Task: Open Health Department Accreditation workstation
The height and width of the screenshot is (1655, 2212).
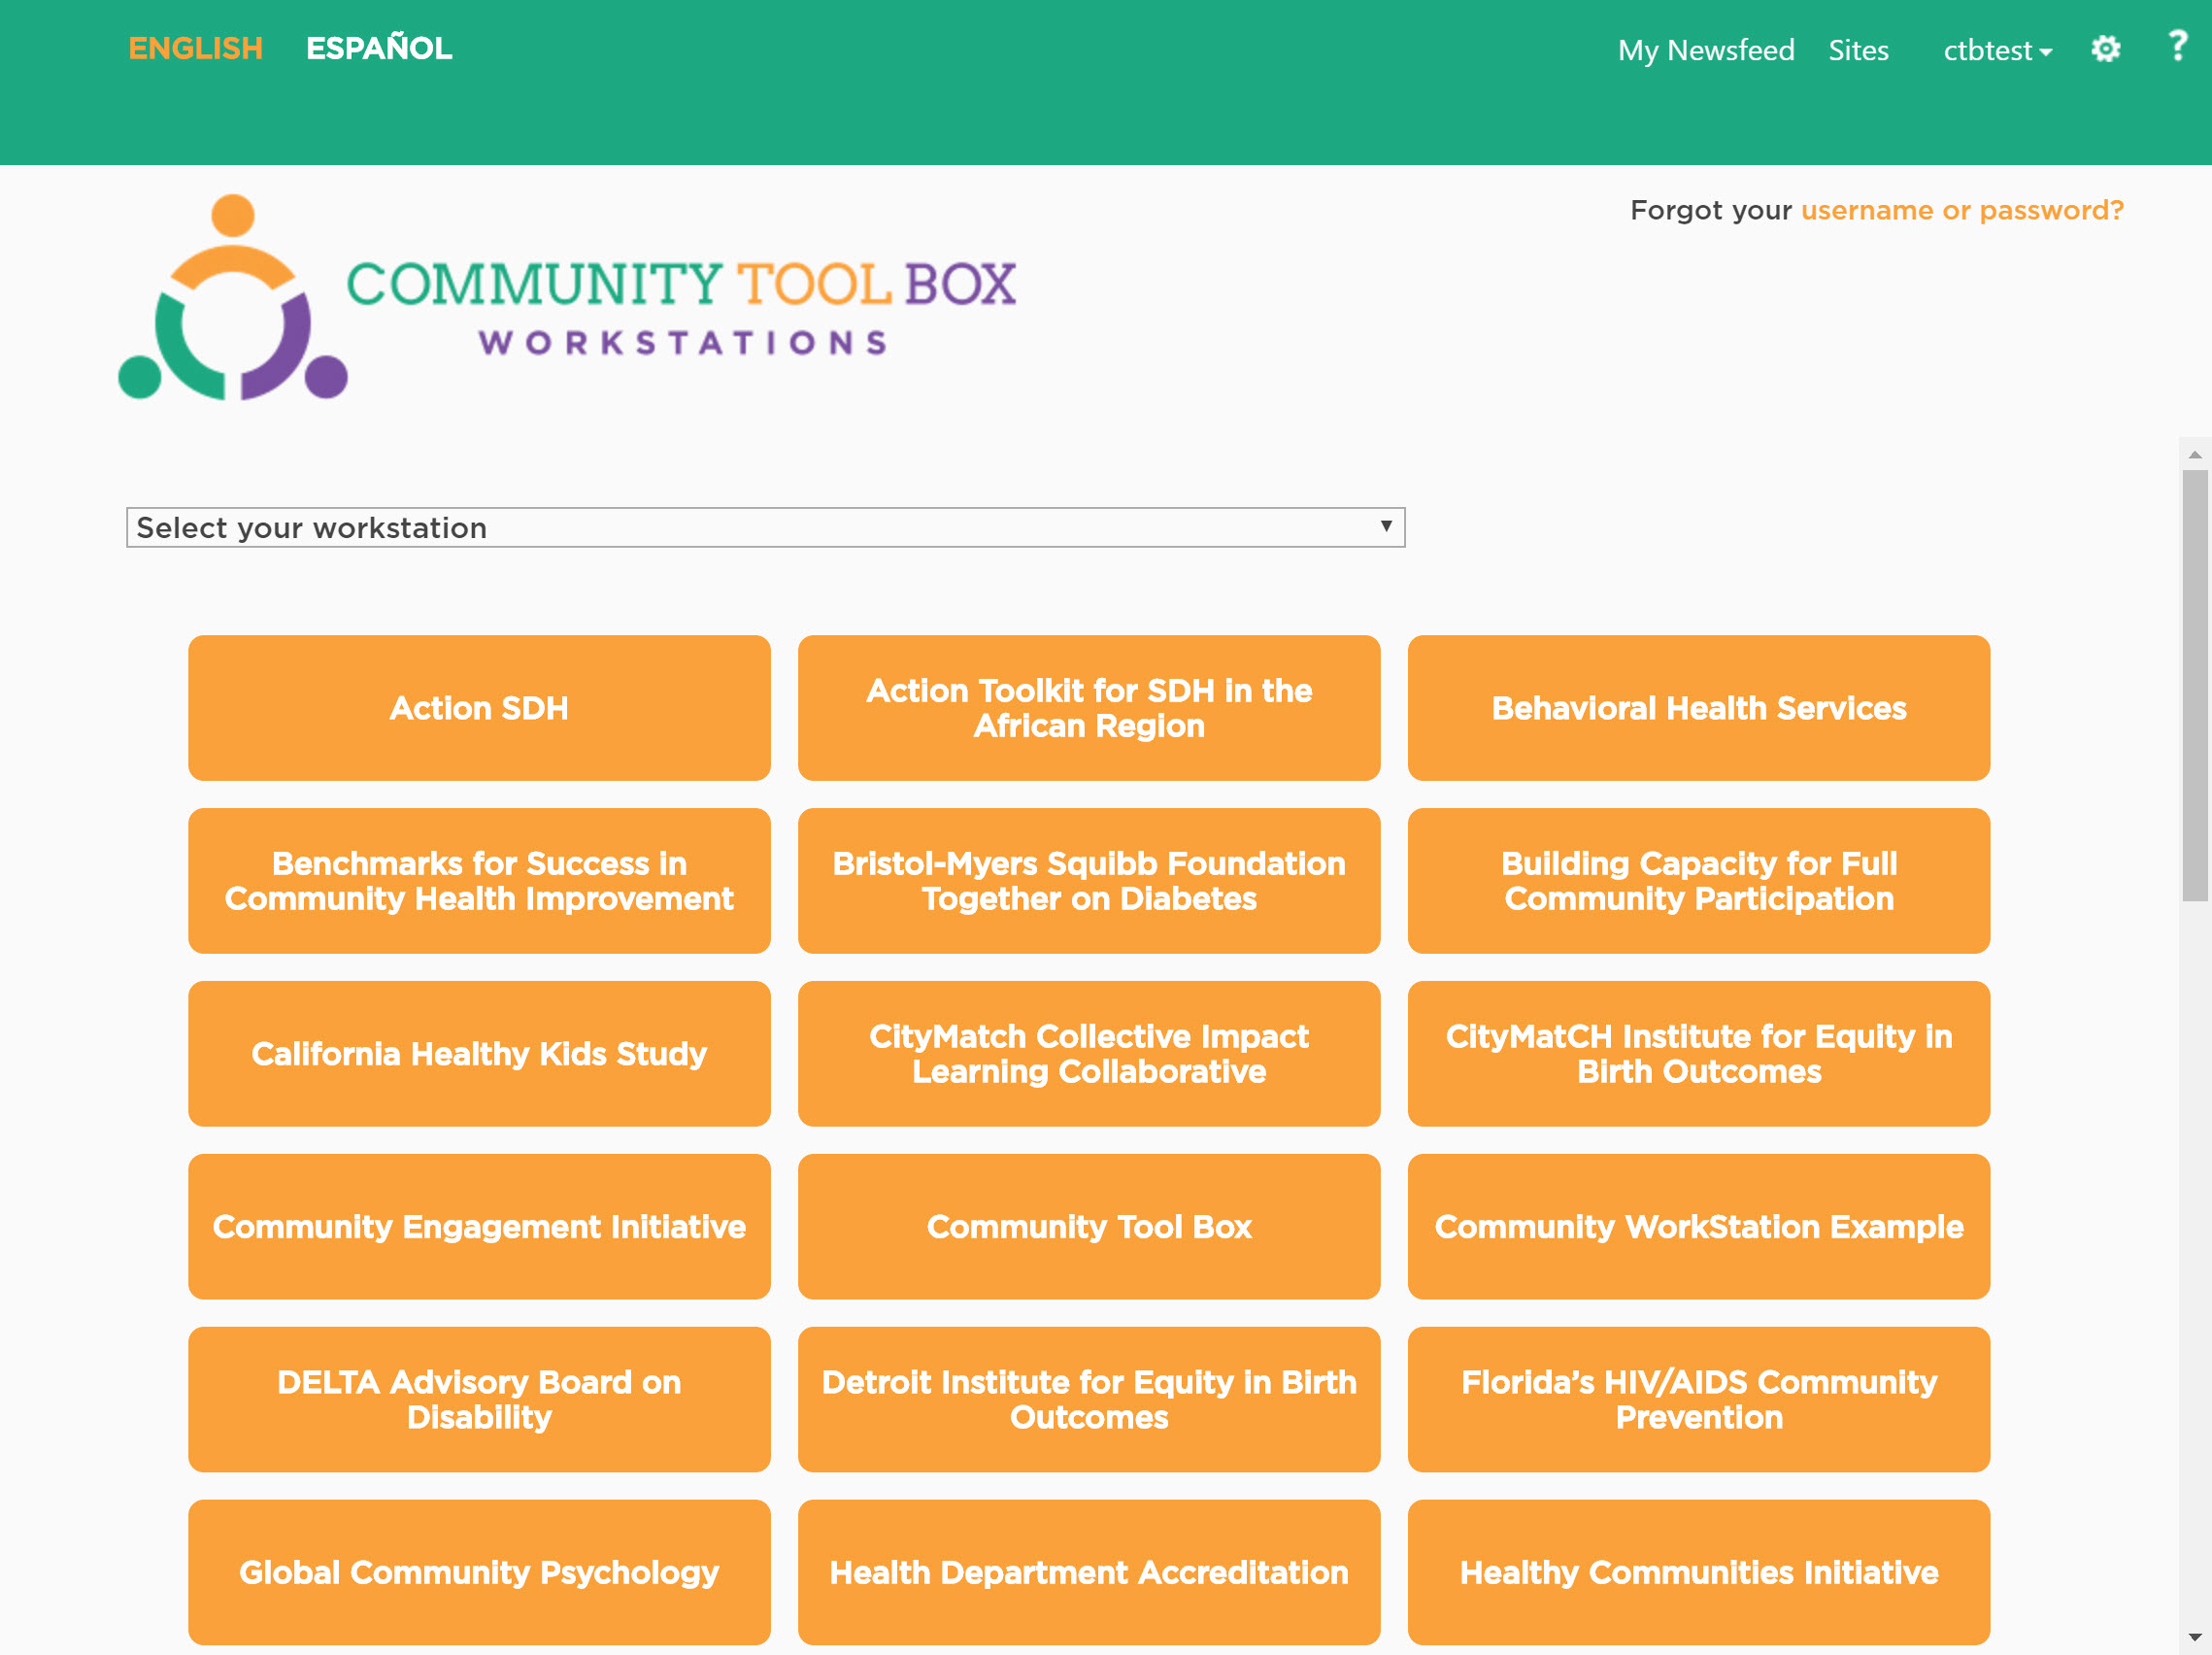Action: [1089, 1573]
